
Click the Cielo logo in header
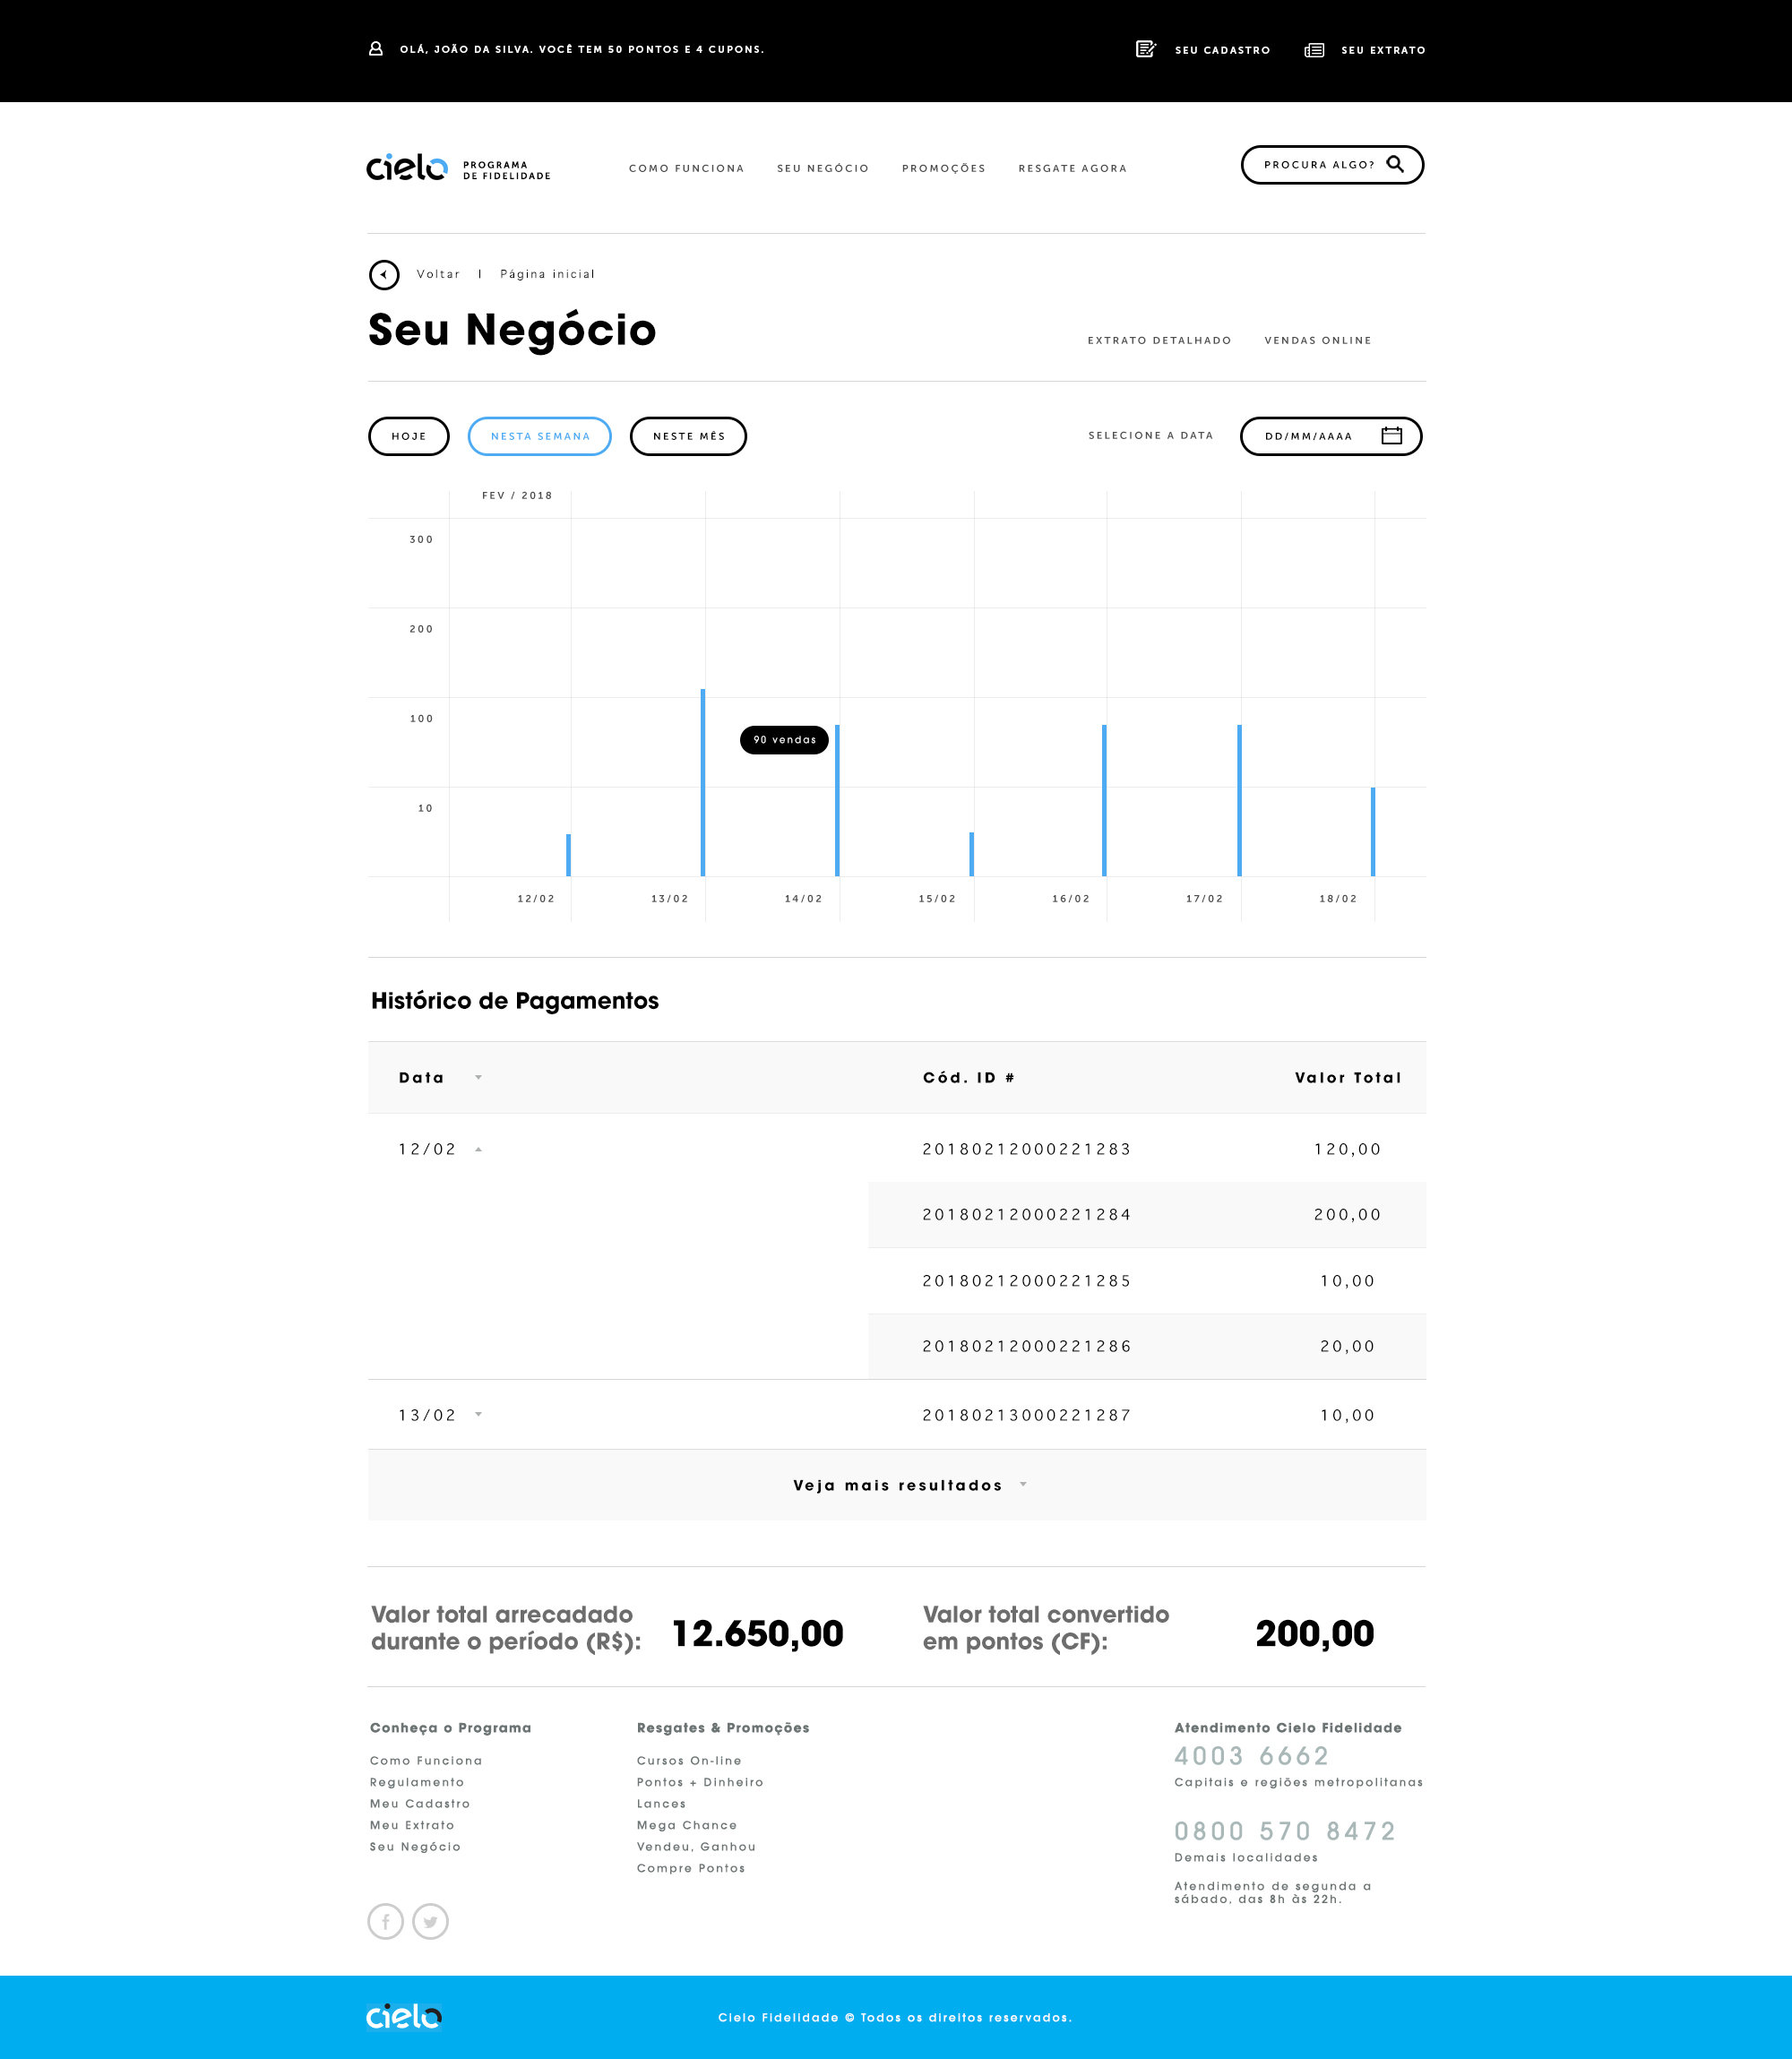click(x=407, y=167)
